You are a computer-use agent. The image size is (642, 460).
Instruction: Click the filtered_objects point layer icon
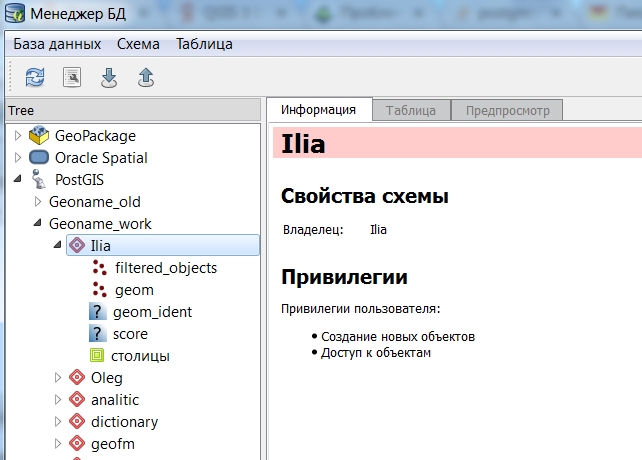tap(99, 267)
